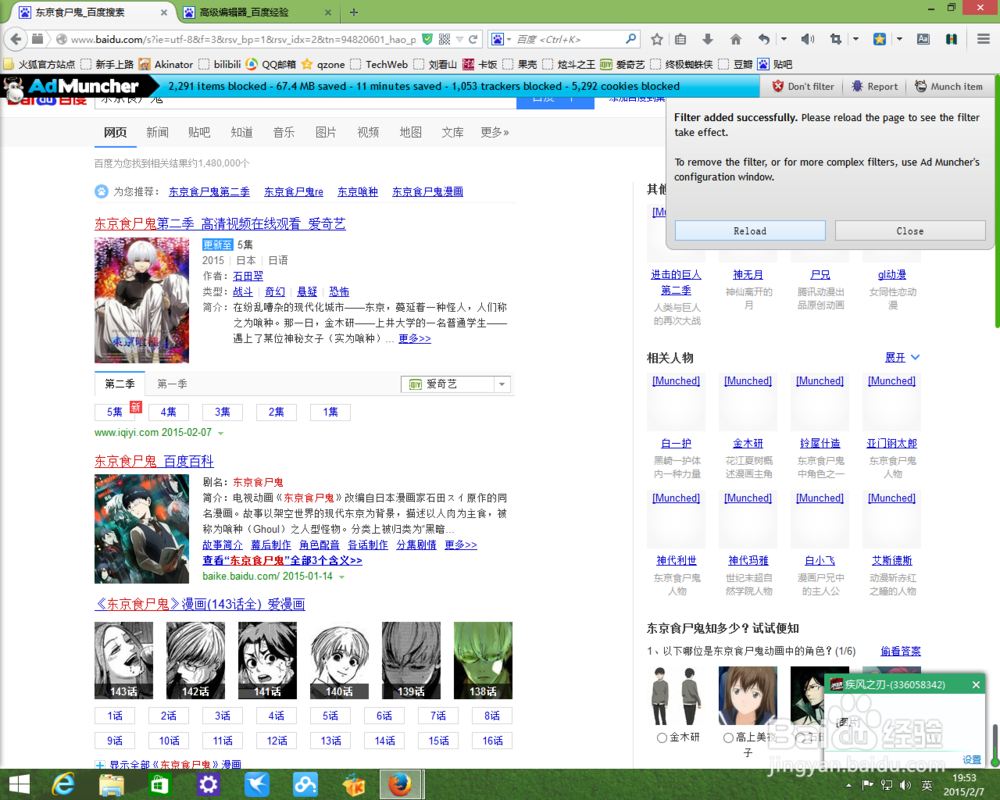Open episode 5集 link
This screenshot has height=800, width=1000.
(114, 412)
